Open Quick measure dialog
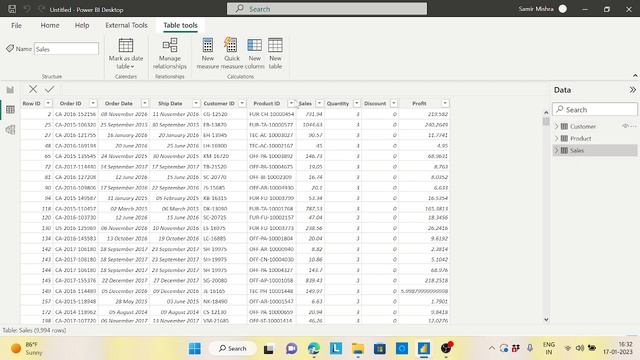Image resolution: width=640 pixels, height=360 pixels. point(231,53)
